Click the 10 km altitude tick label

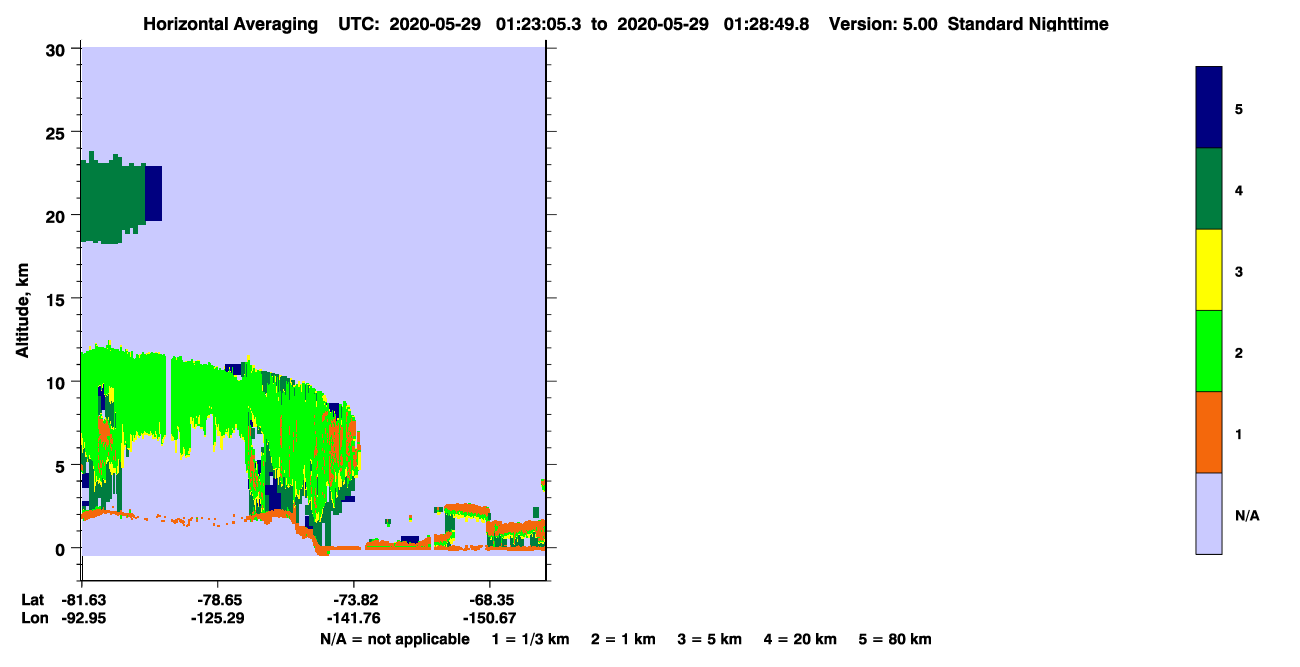(57, 382)
